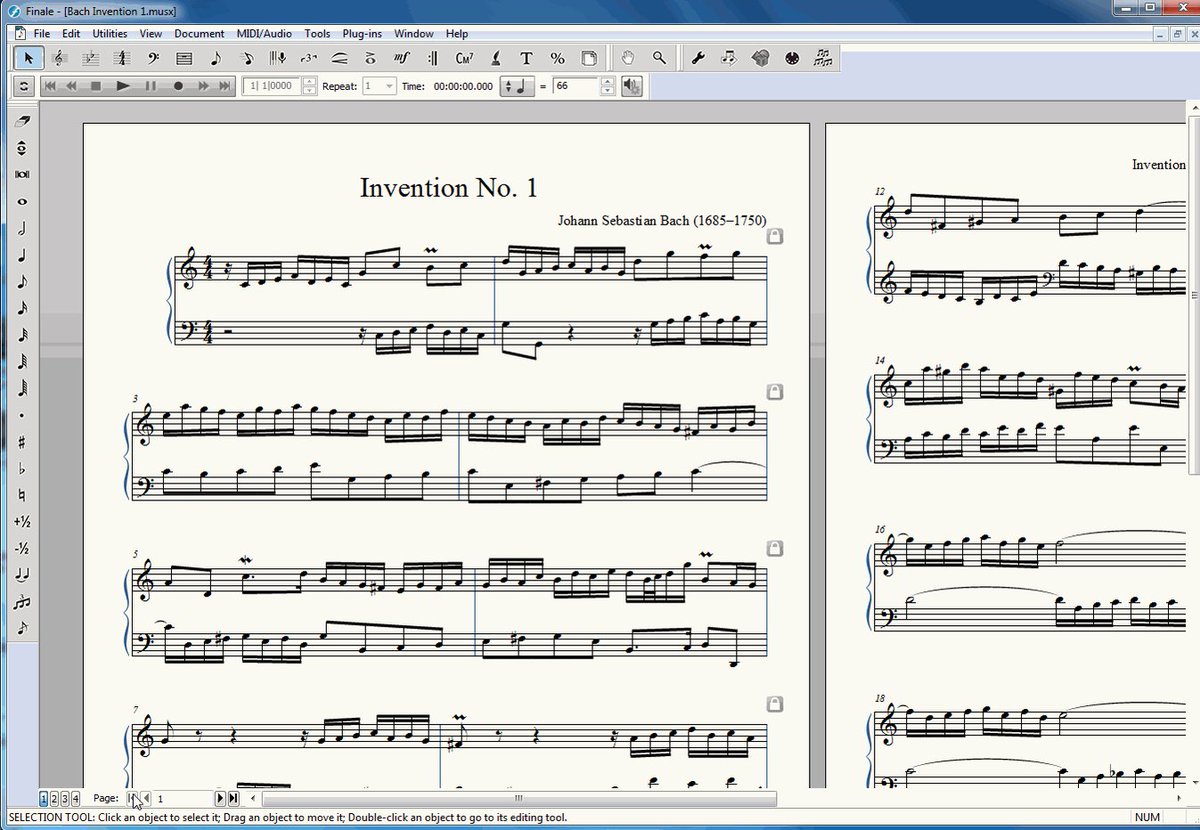Start playback with the Play button
1200x830 pixels.
point(122,86)
